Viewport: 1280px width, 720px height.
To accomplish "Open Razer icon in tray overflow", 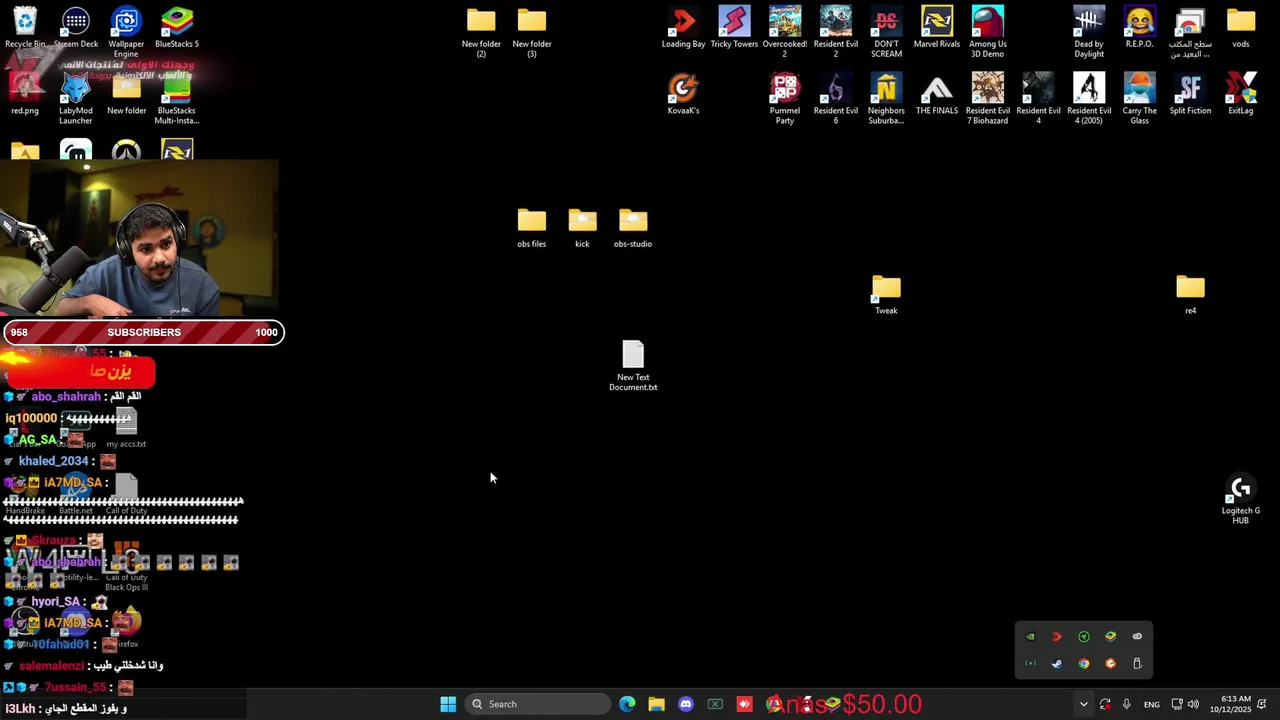I will click(x=1084, y=637).
